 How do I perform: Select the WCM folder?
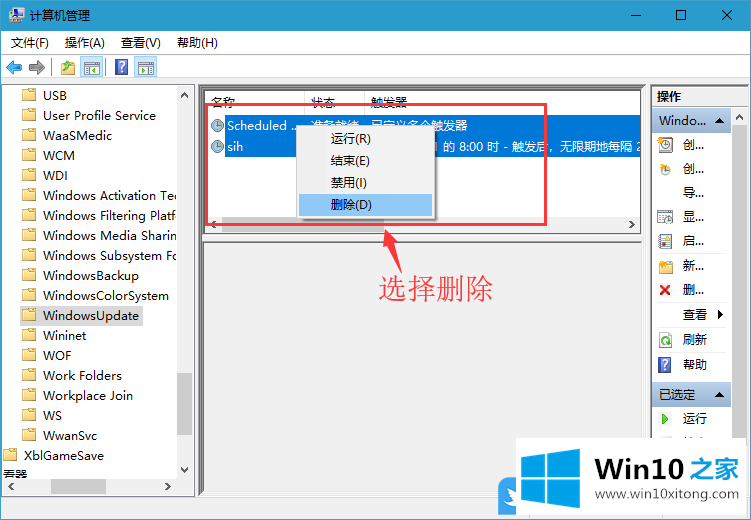coord(58,156)
